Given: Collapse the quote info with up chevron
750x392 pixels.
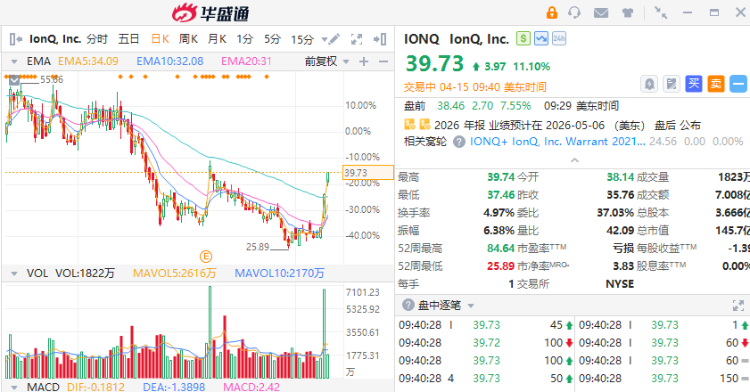Looking at the screenshot, I should pyautogui.click(x=574, y=160).
